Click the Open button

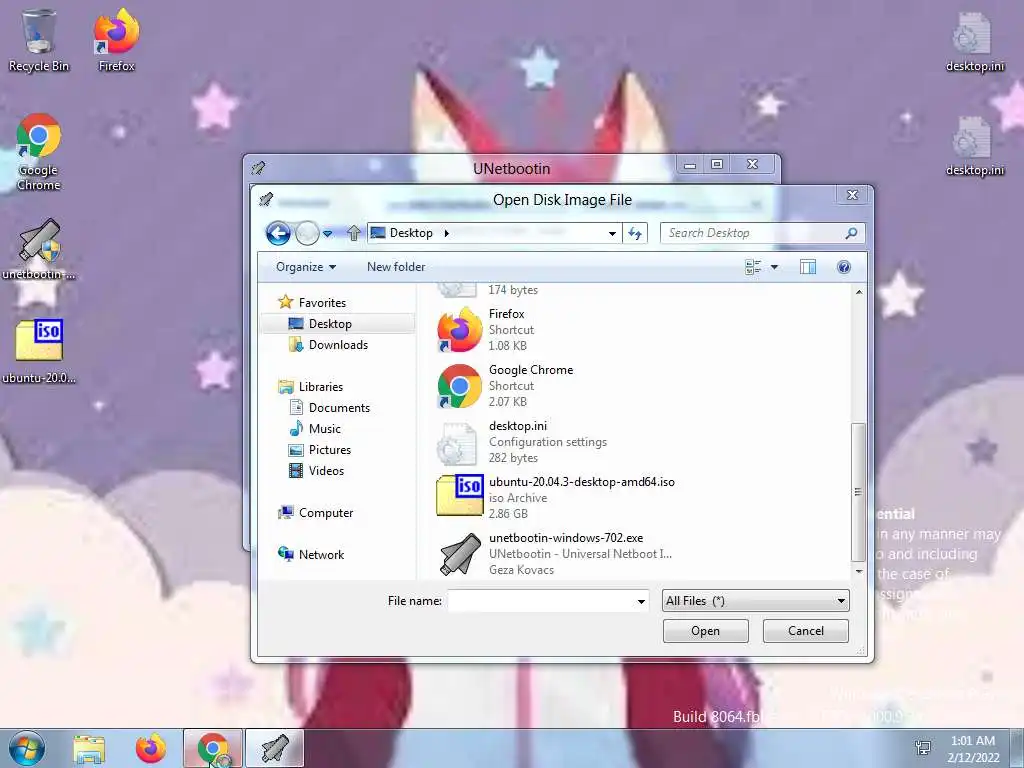(x=705, y=631)
